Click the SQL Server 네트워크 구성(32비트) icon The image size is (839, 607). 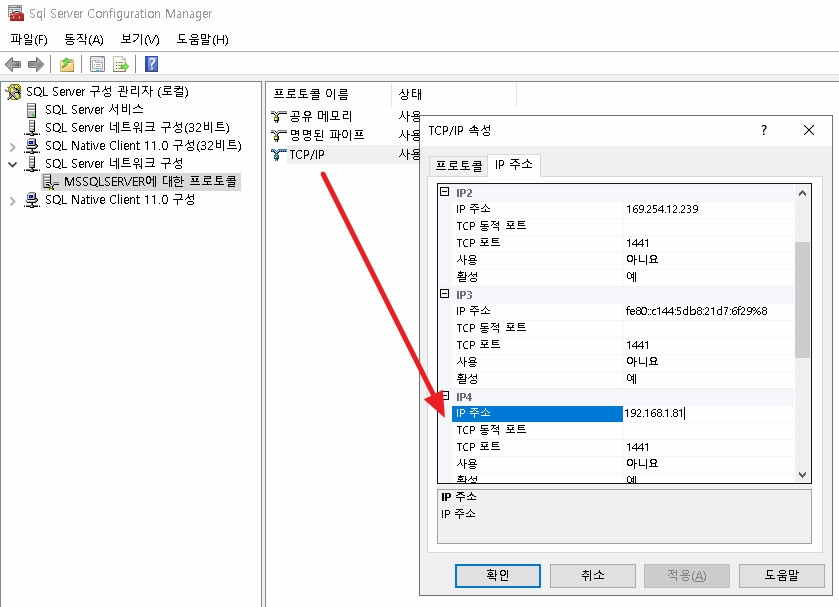point(32,127)
